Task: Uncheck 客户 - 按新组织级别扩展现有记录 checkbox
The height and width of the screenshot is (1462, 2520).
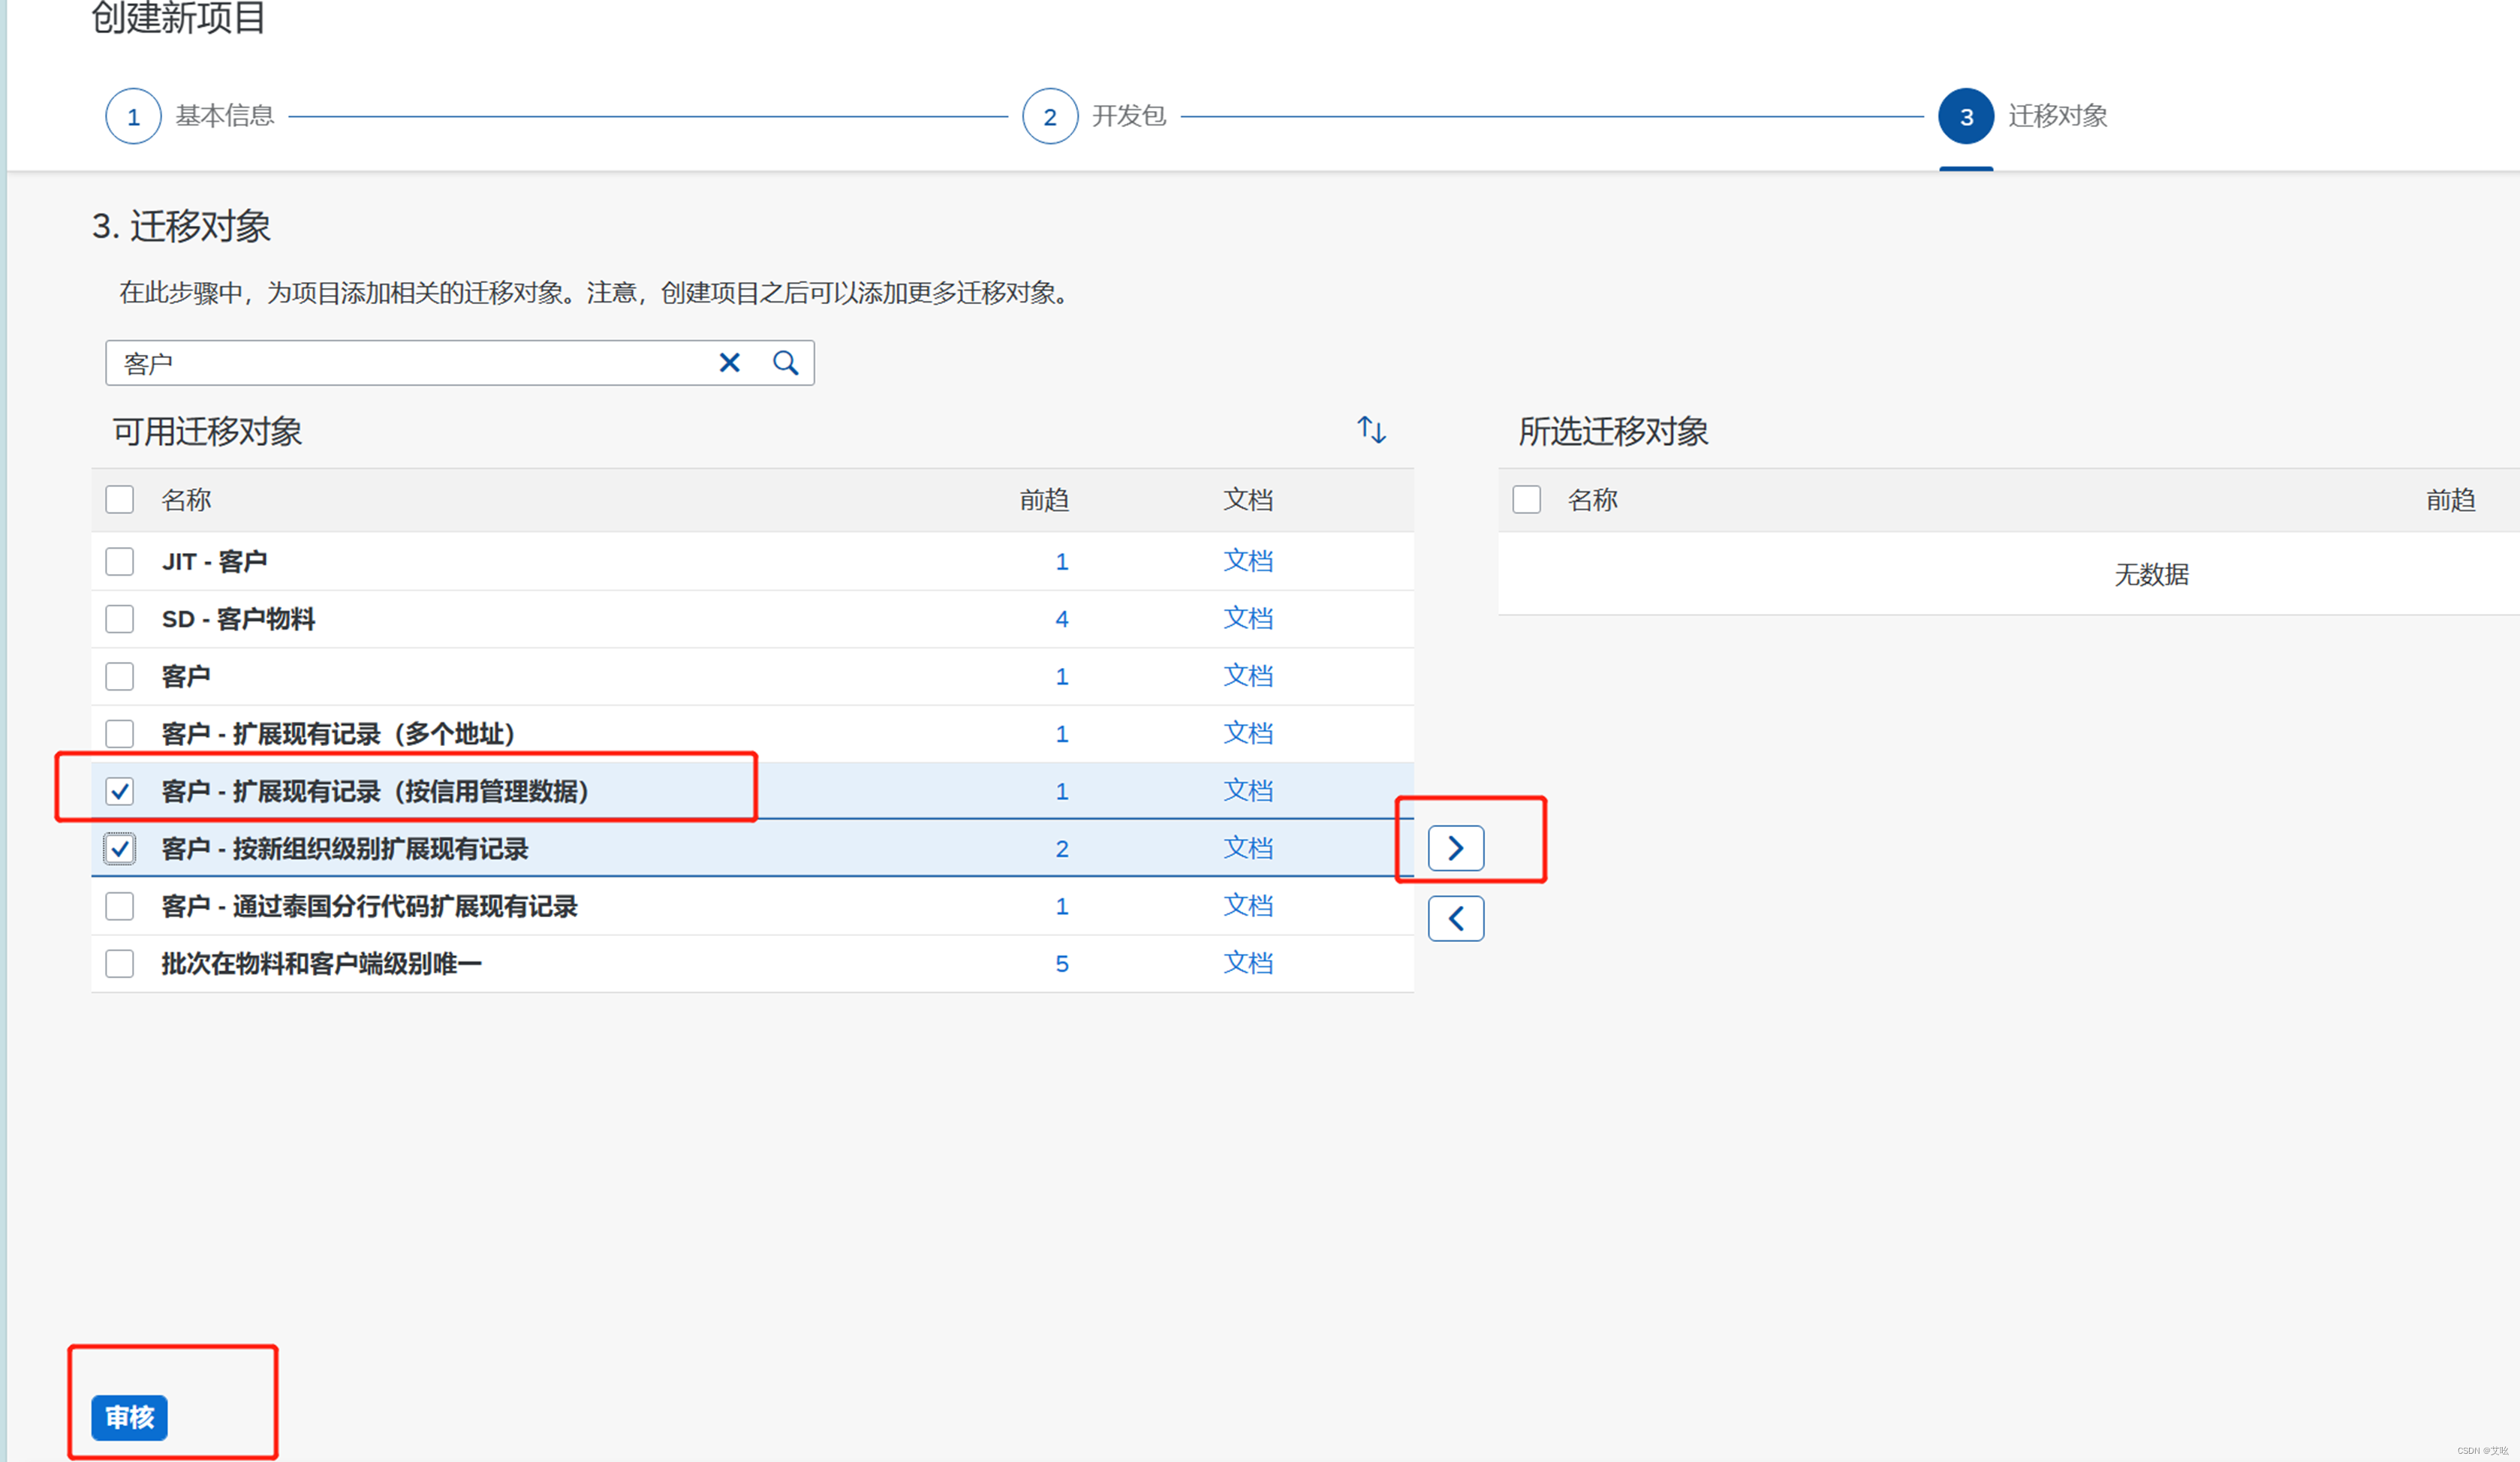Action: (120, 849)
